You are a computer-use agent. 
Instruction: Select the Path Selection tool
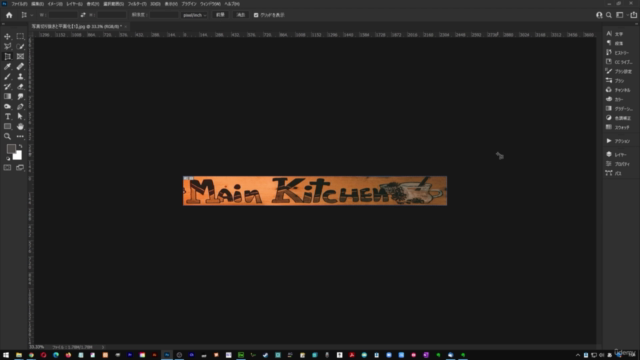[20, 116]
